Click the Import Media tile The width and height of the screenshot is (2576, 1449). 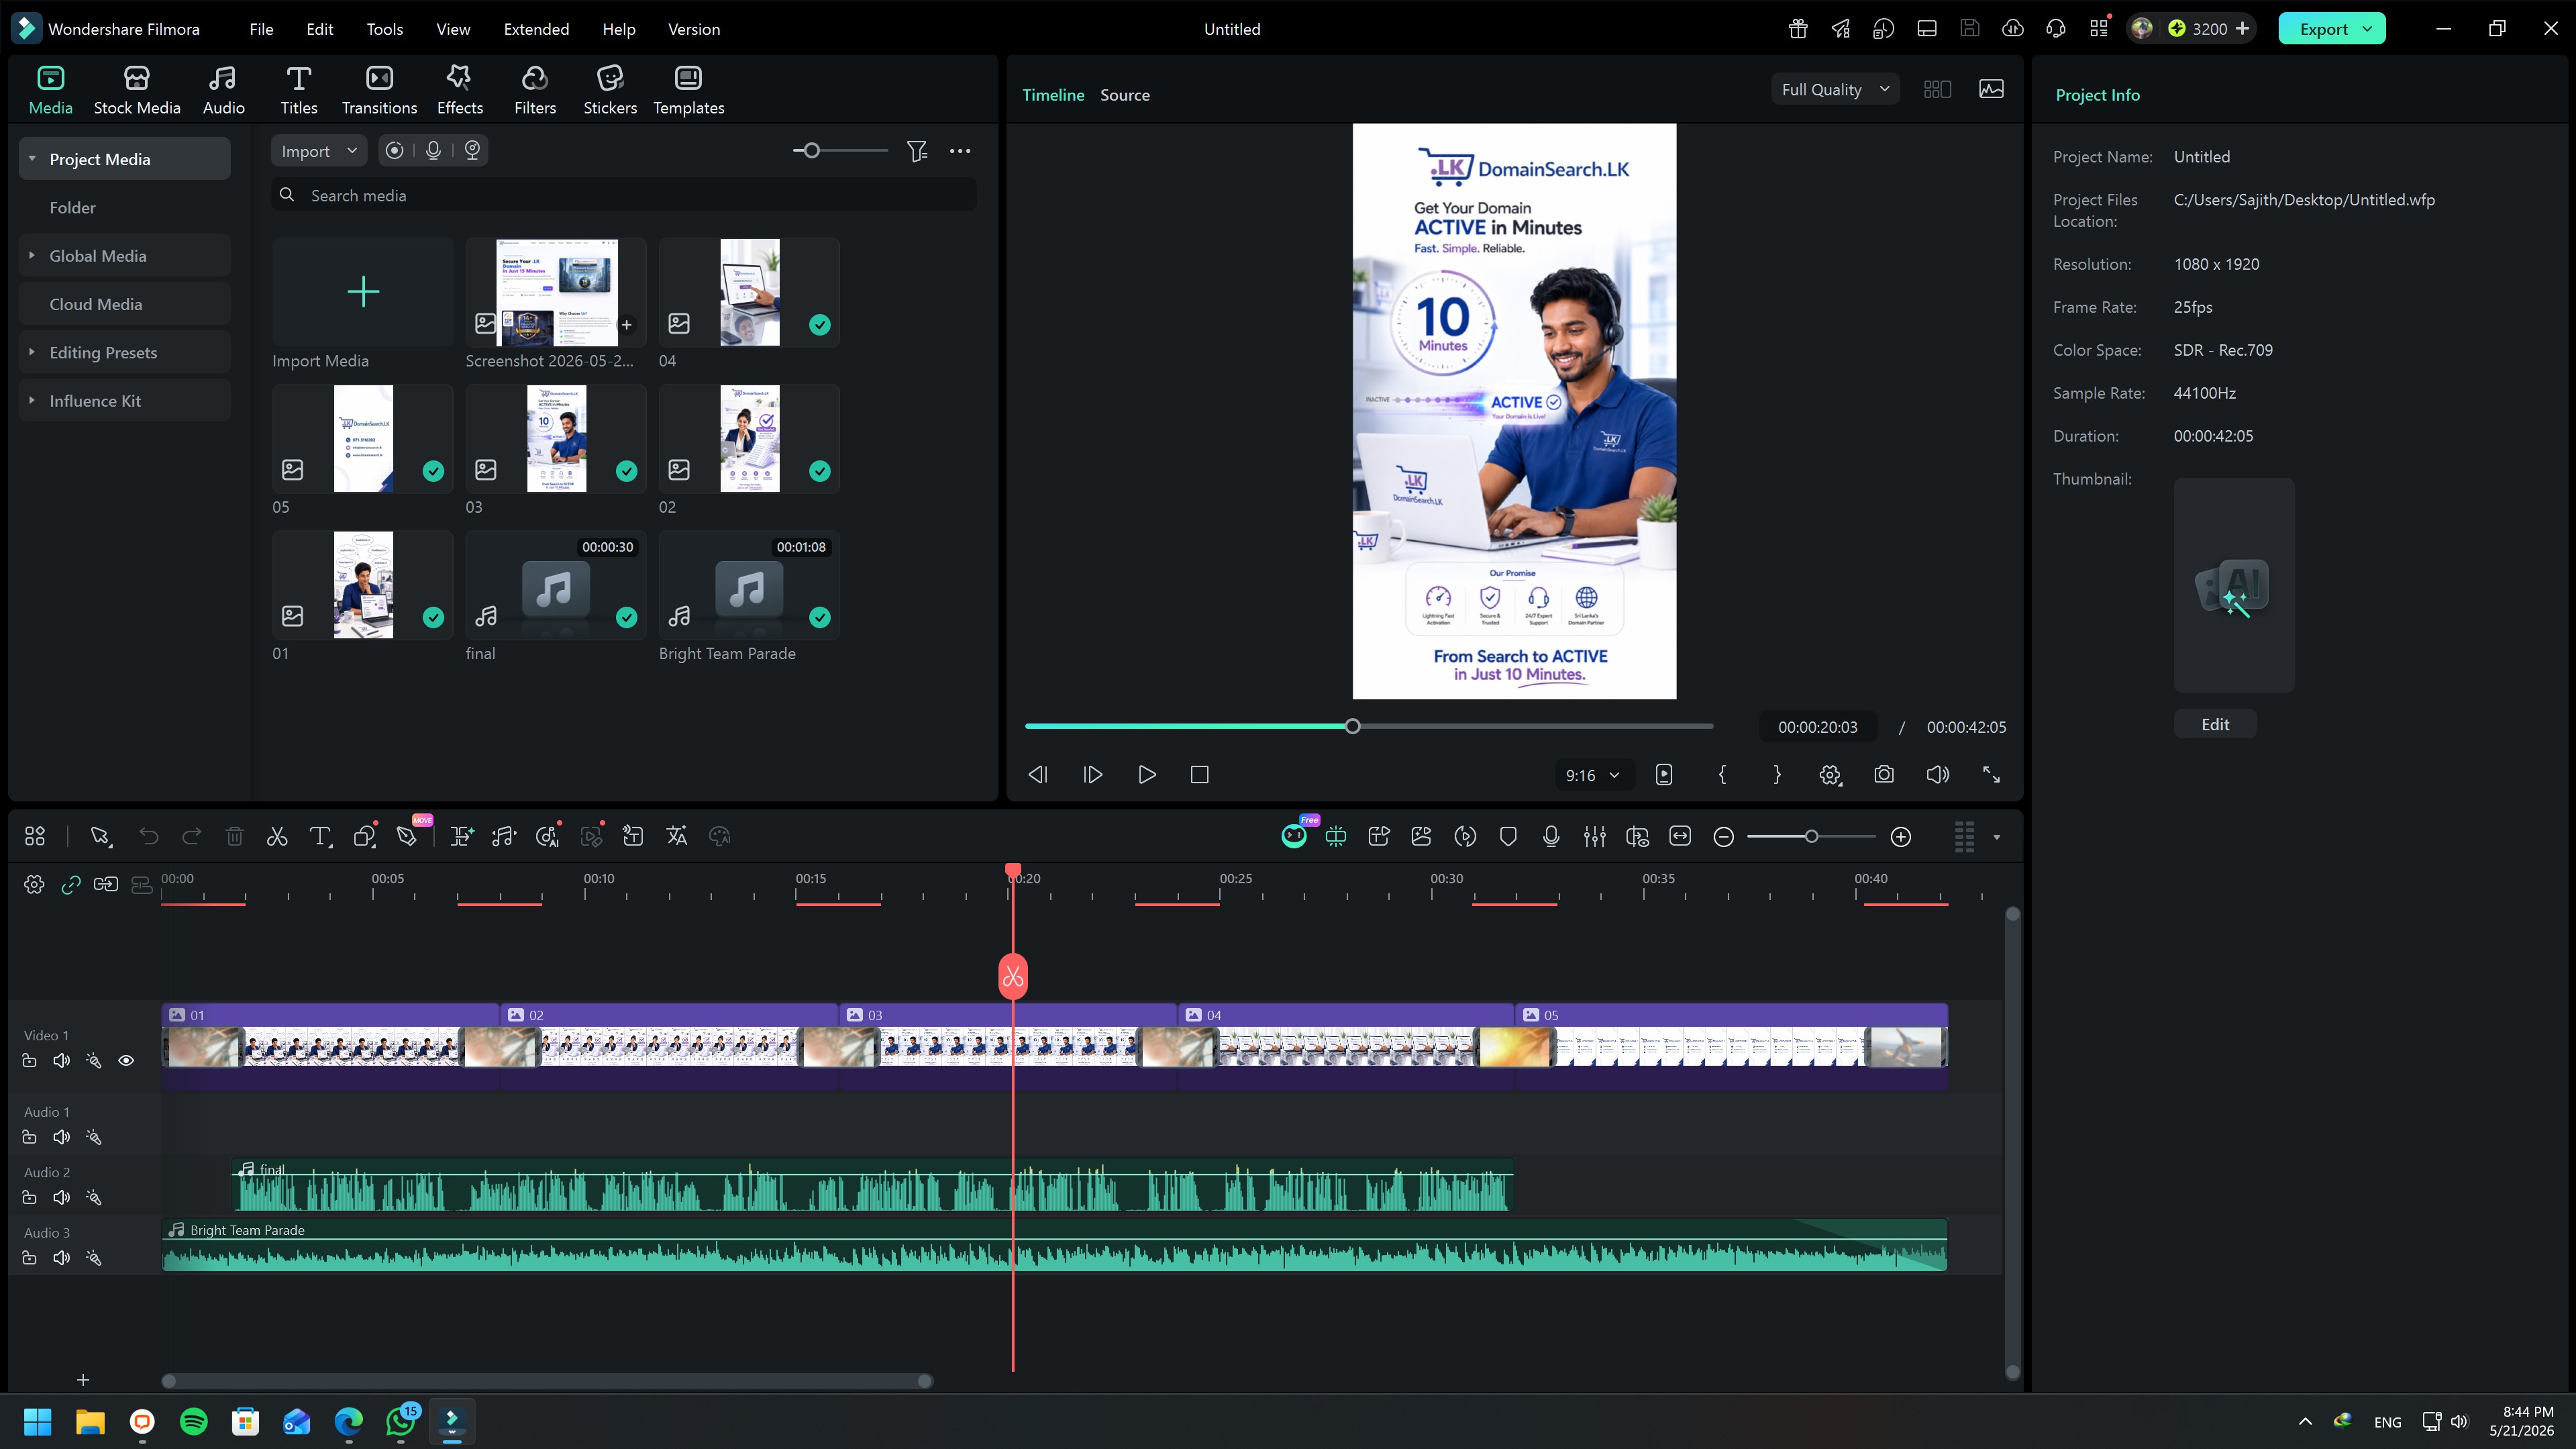pos(362,292)
